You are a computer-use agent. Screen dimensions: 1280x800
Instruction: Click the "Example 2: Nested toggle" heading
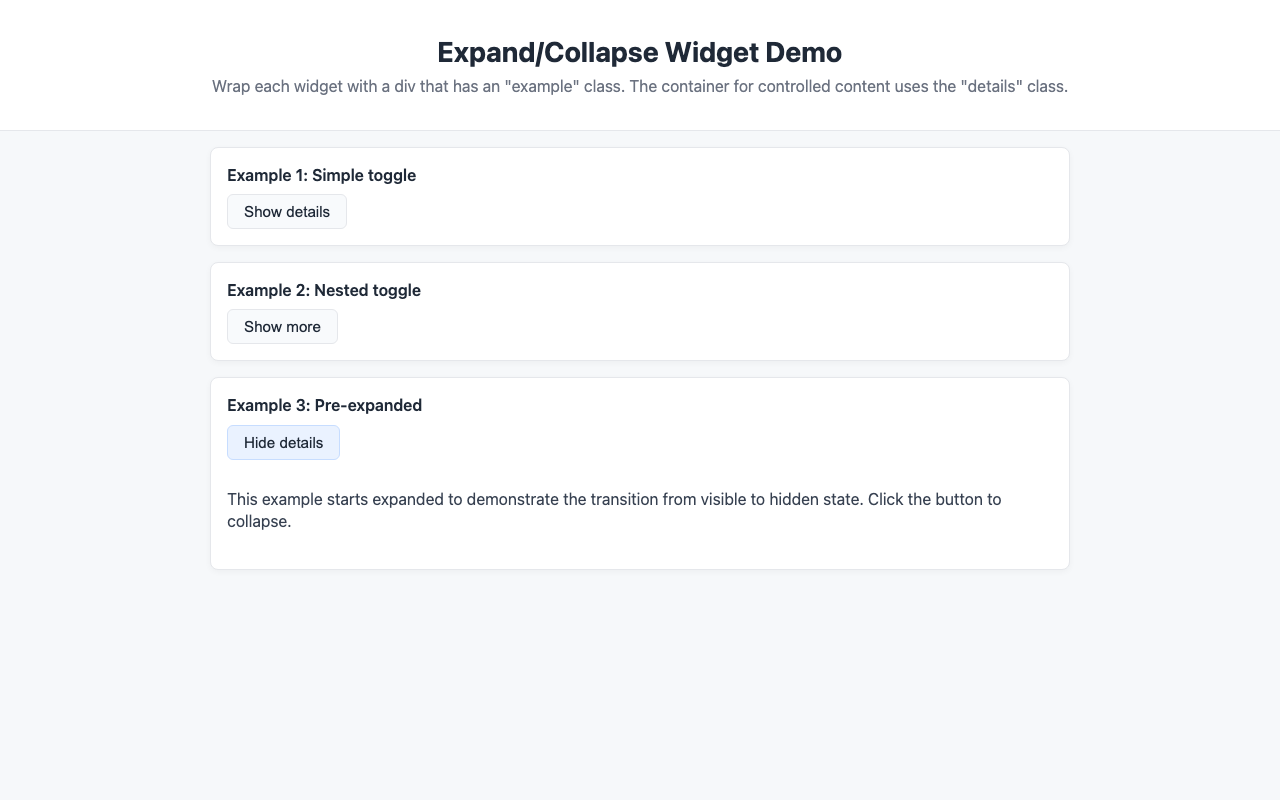(x=324, y=290)
